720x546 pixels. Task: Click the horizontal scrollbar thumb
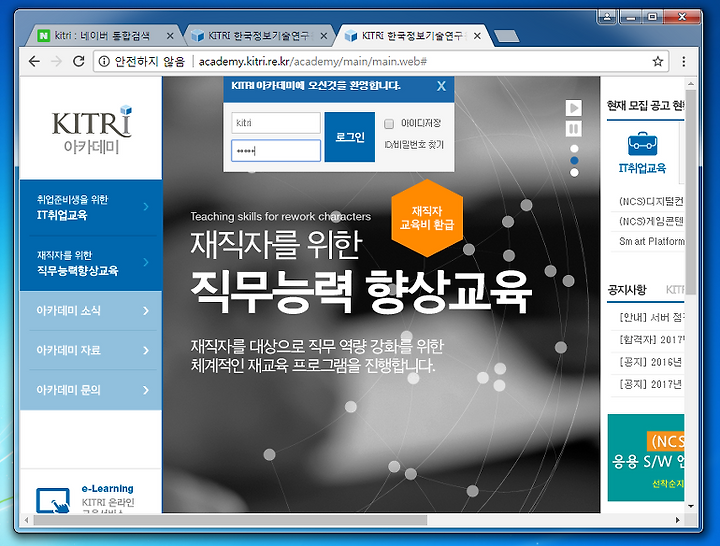(230, 520)
